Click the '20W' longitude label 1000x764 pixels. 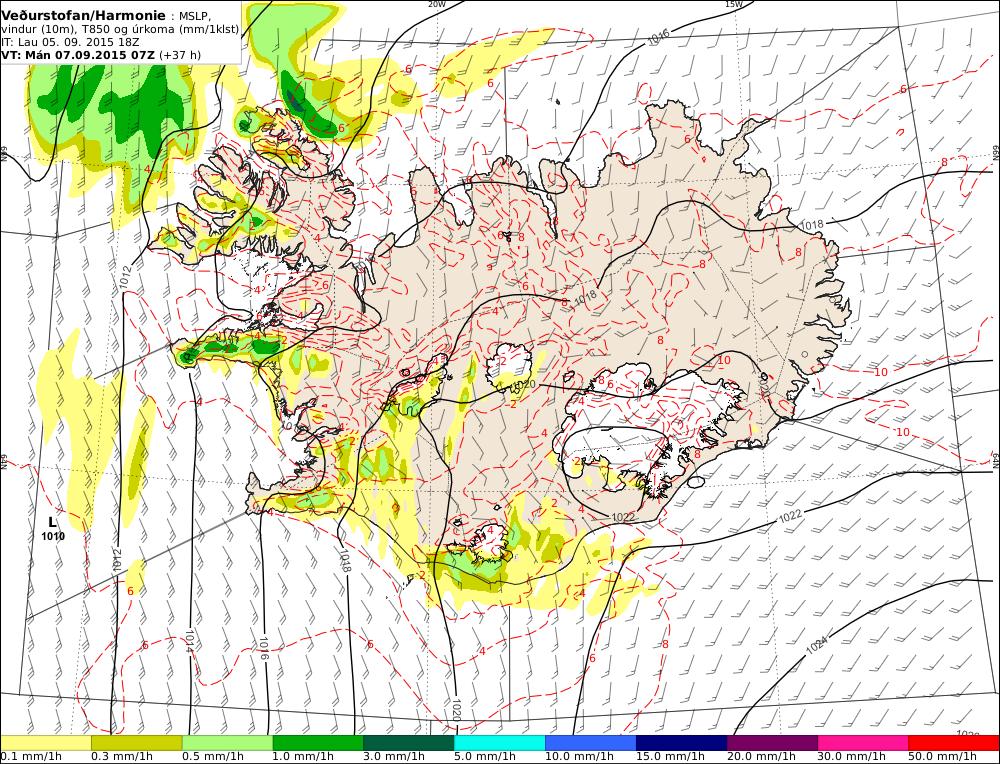[436, 4]
